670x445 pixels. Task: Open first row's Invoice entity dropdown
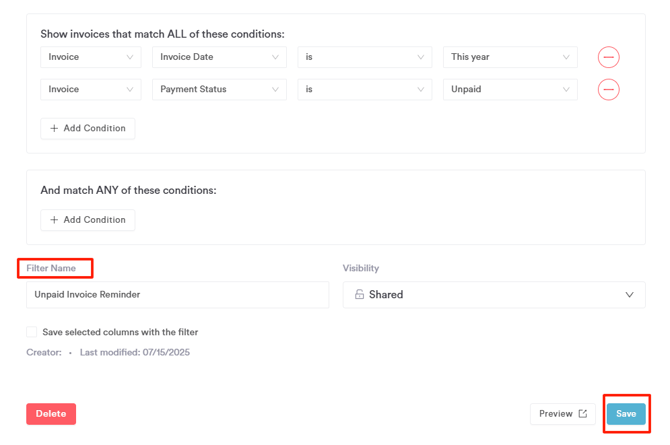[x=91, y=57]
